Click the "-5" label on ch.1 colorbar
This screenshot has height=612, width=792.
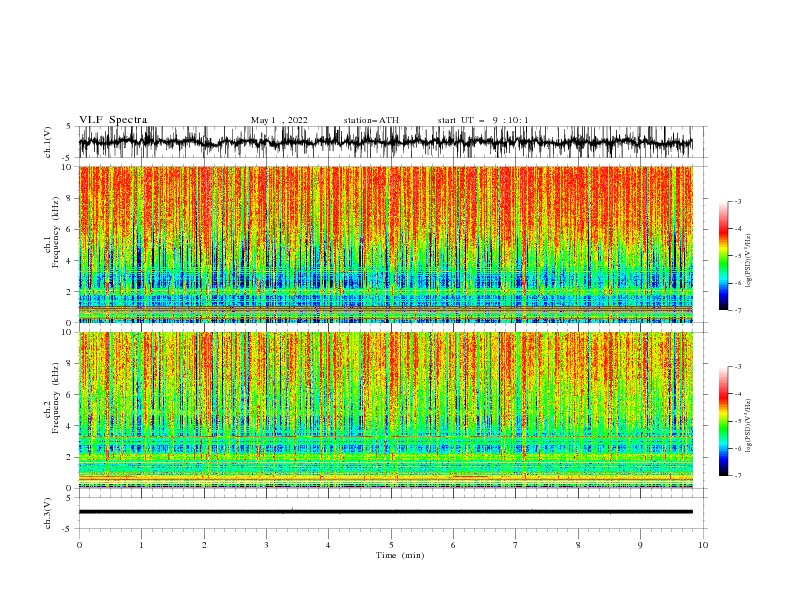(738, 256)
